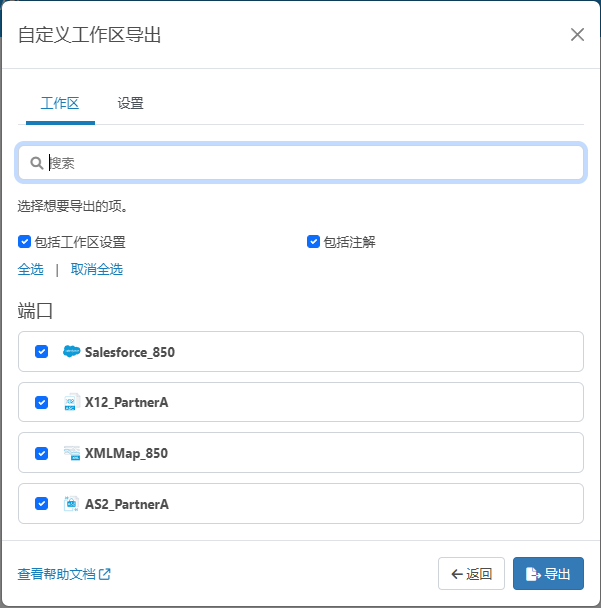Switch to the 设置 tab
This screenshot has width=601, height=608.
point(130,103)
